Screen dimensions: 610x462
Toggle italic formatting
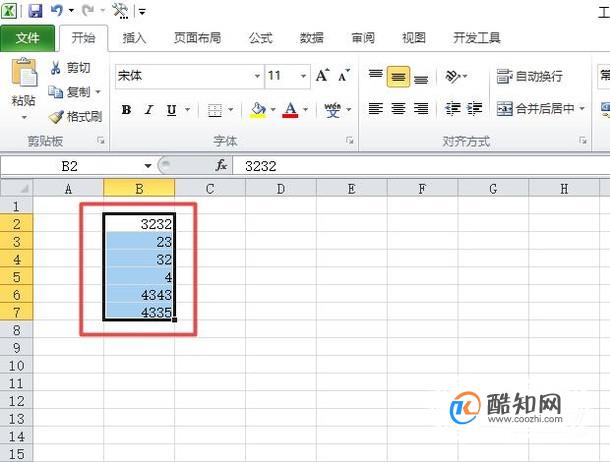click(149, 110)
